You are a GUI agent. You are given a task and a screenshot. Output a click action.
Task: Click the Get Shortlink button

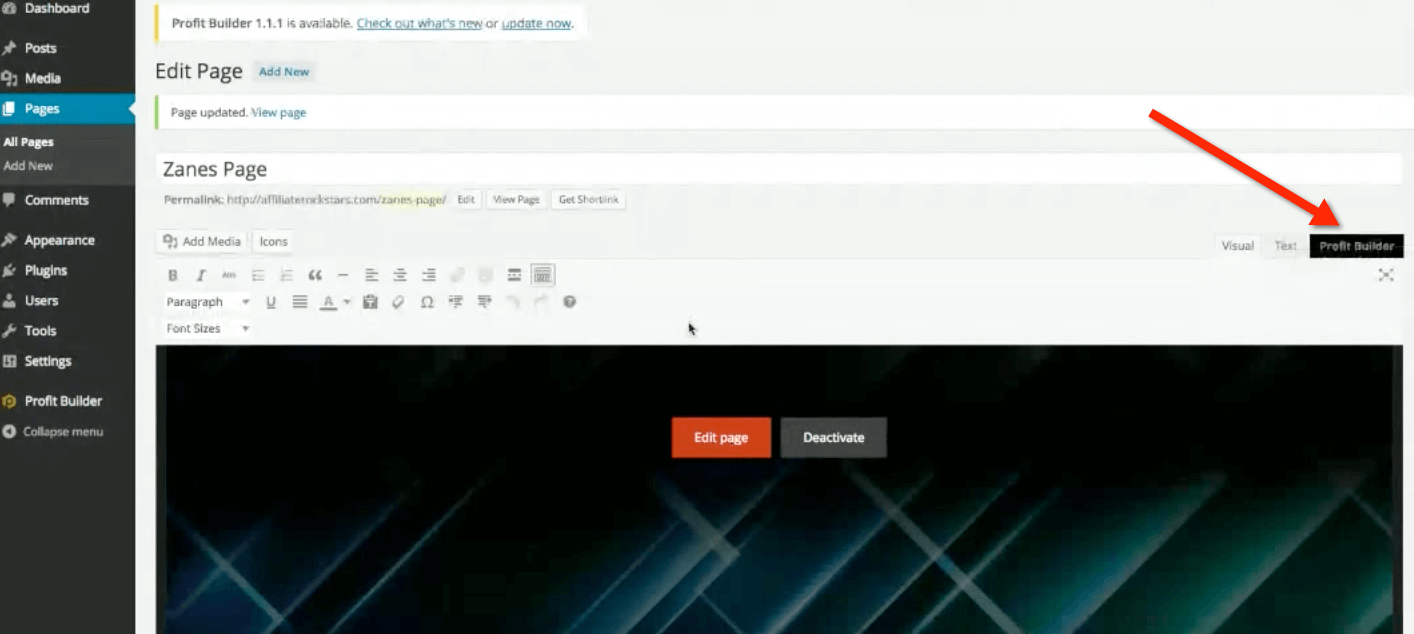[588, 200]
